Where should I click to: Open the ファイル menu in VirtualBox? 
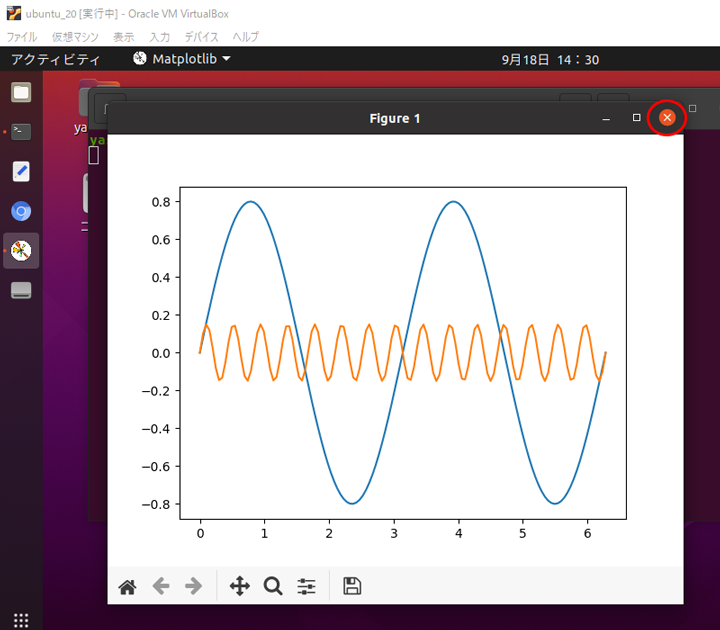click(x=22, y=37)
